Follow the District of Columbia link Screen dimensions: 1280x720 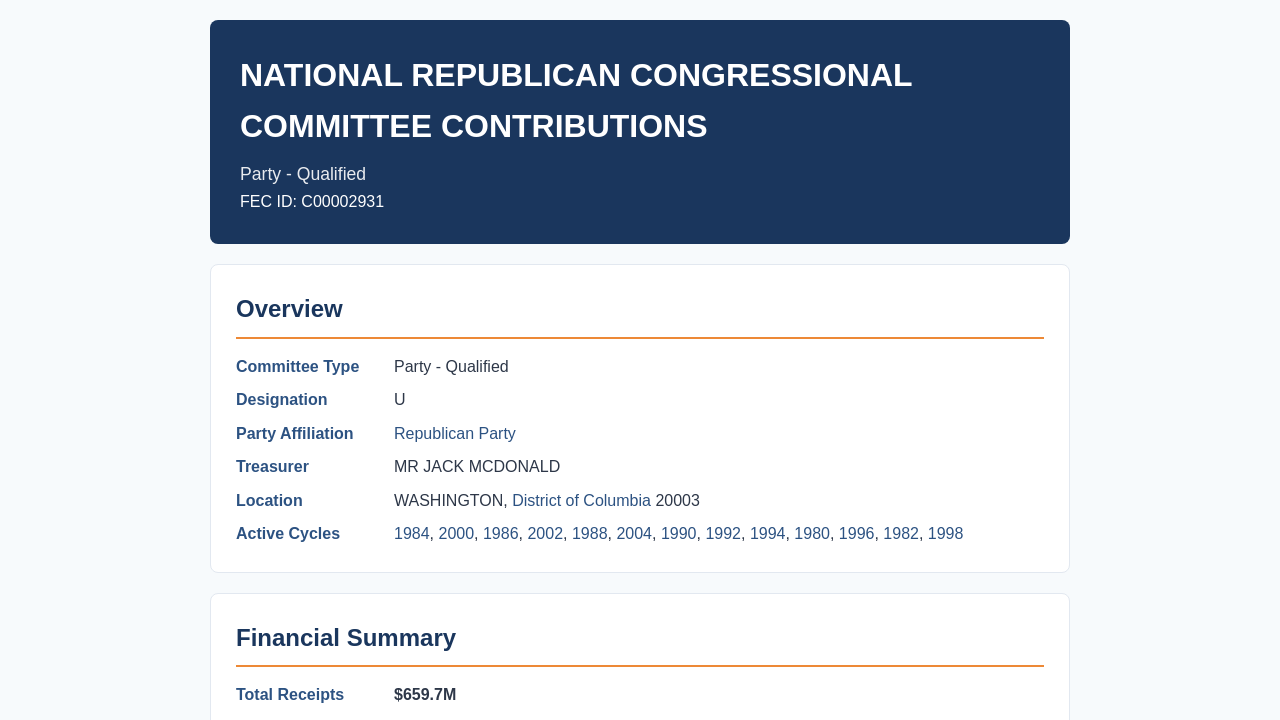(581, 501)
